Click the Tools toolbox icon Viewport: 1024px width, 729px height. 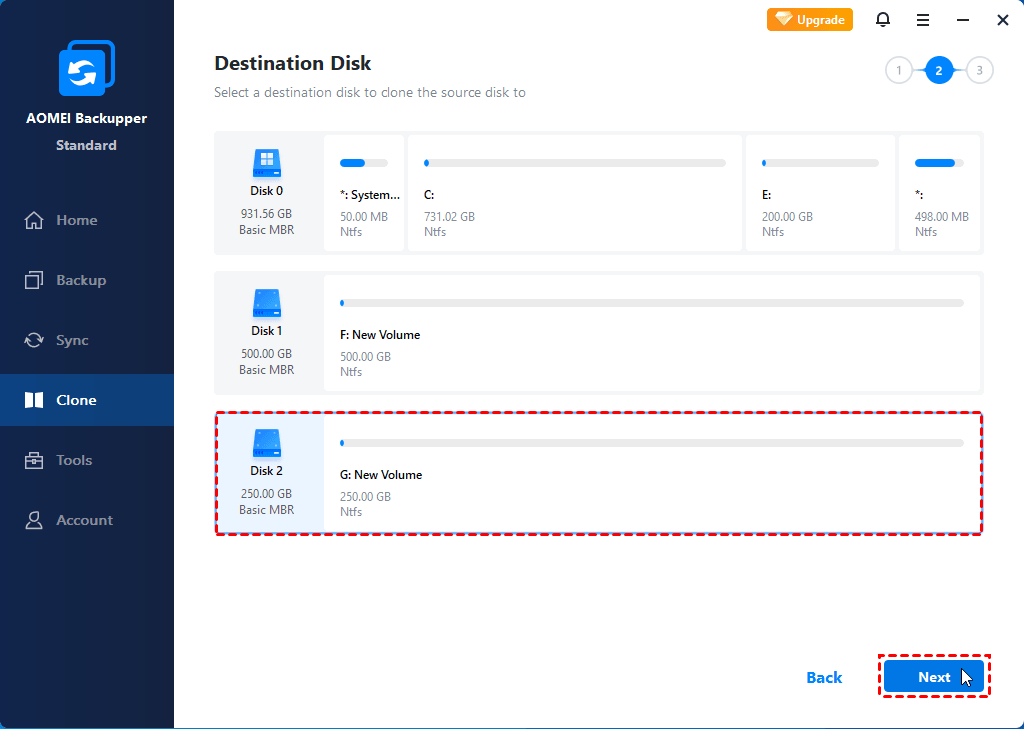tap(34, 460)
